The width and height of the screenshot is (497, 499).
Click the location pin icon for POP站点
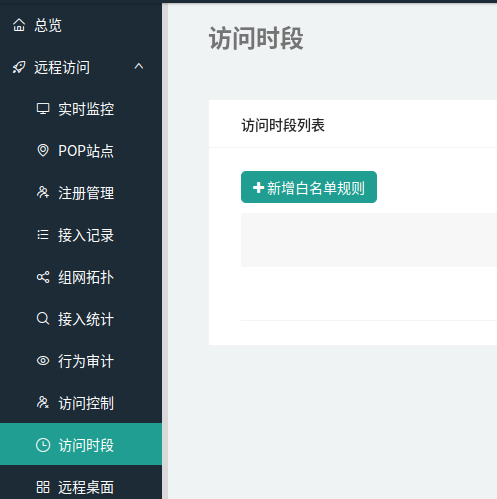tap(43, 151)
